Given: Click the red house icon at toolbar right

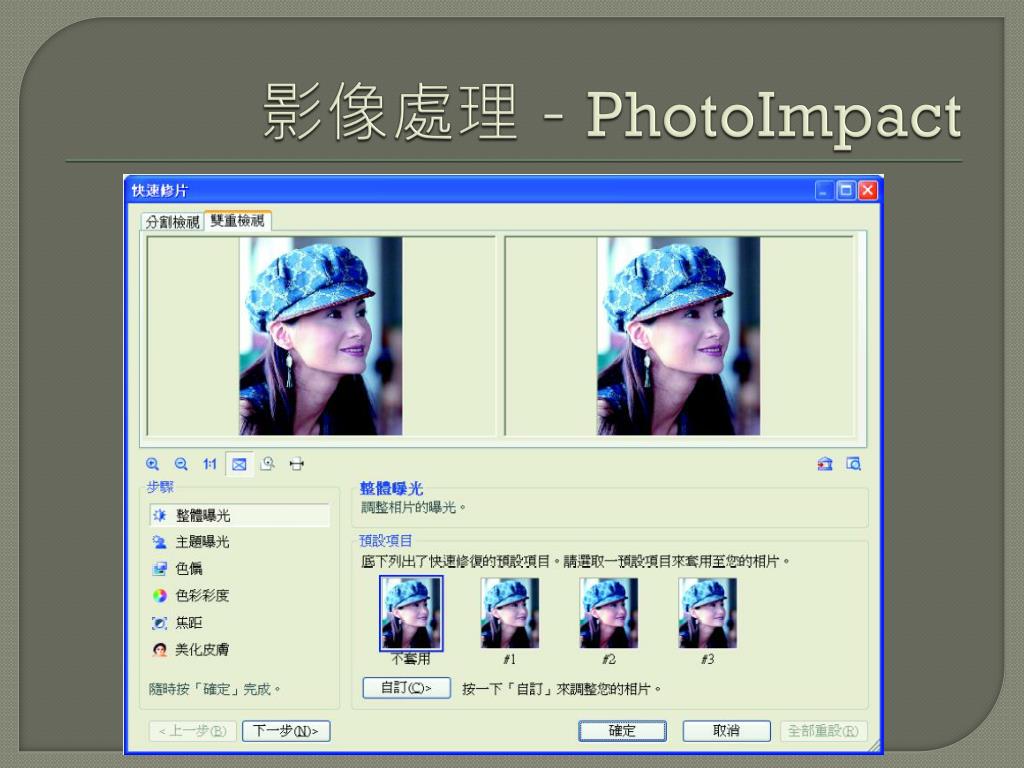Looking at the screenshot, I should coord(825,464).
